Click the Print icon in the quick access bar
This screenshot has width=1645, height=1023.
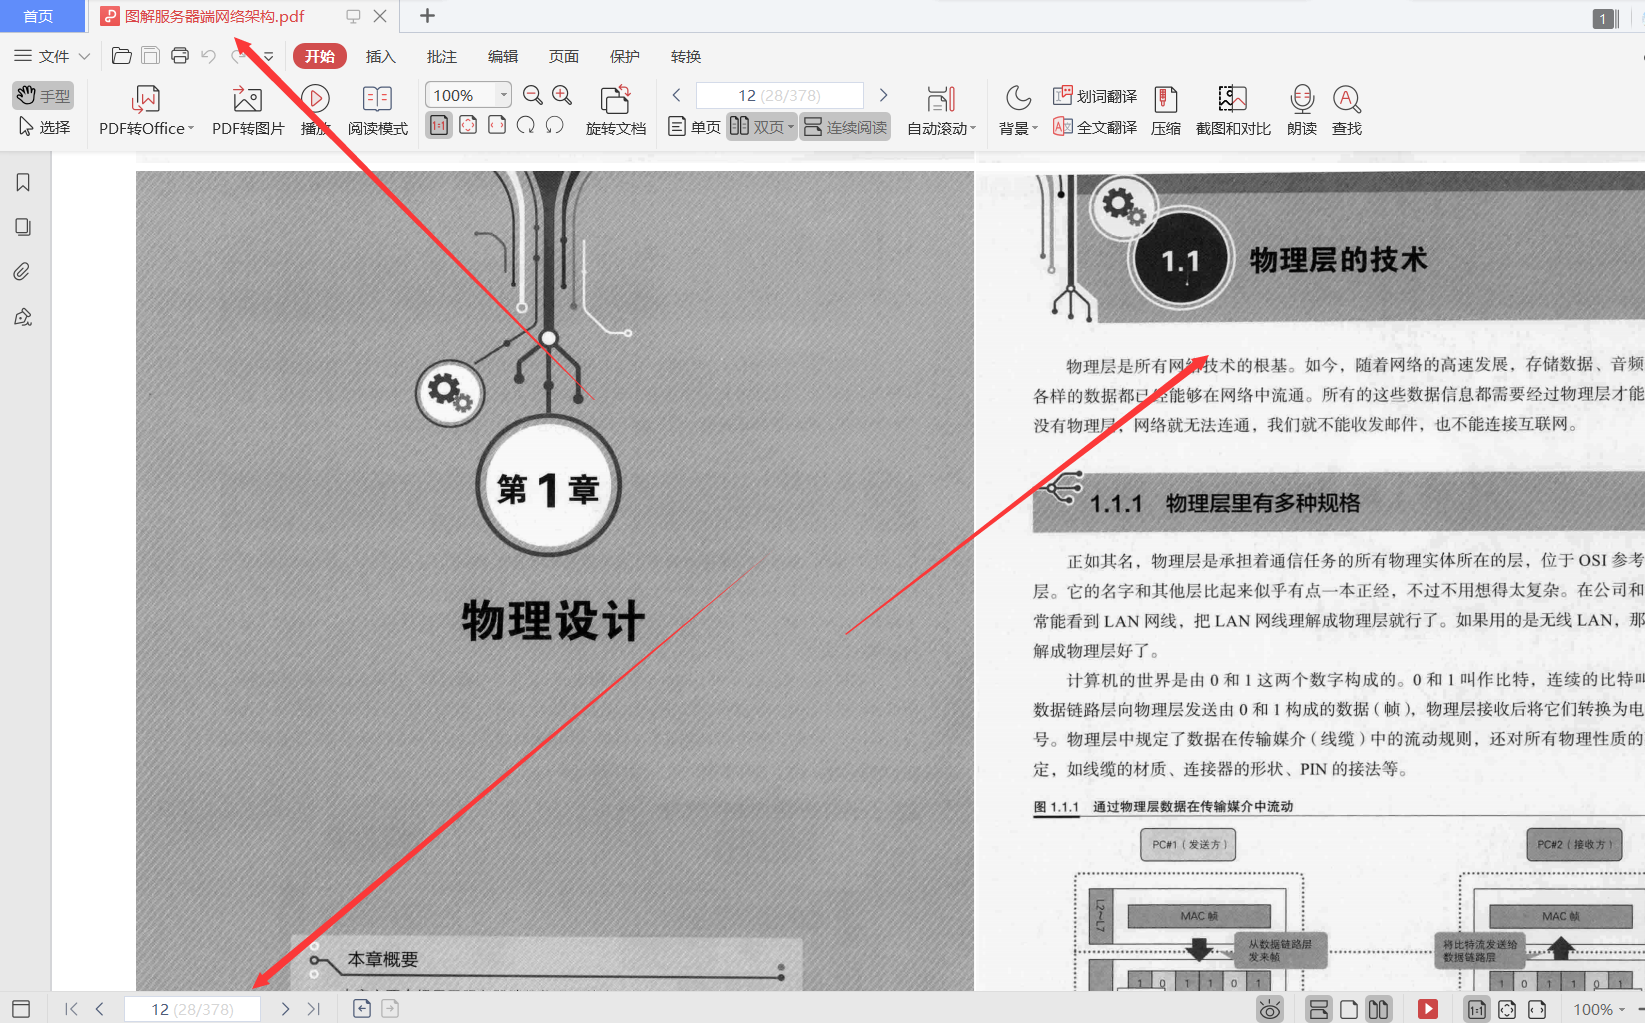[180, 56]
